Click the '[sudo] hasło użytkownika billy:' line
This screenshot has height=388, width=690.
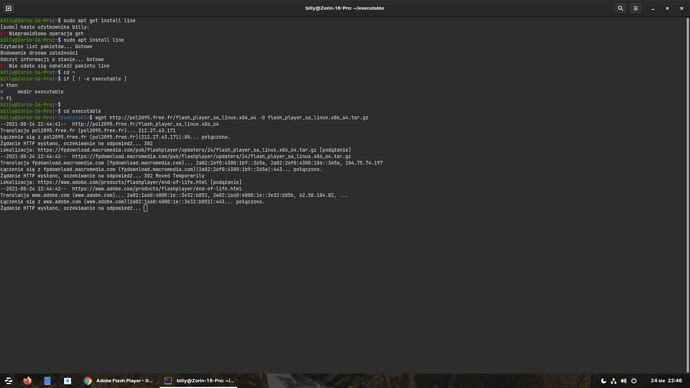[44, 27]
